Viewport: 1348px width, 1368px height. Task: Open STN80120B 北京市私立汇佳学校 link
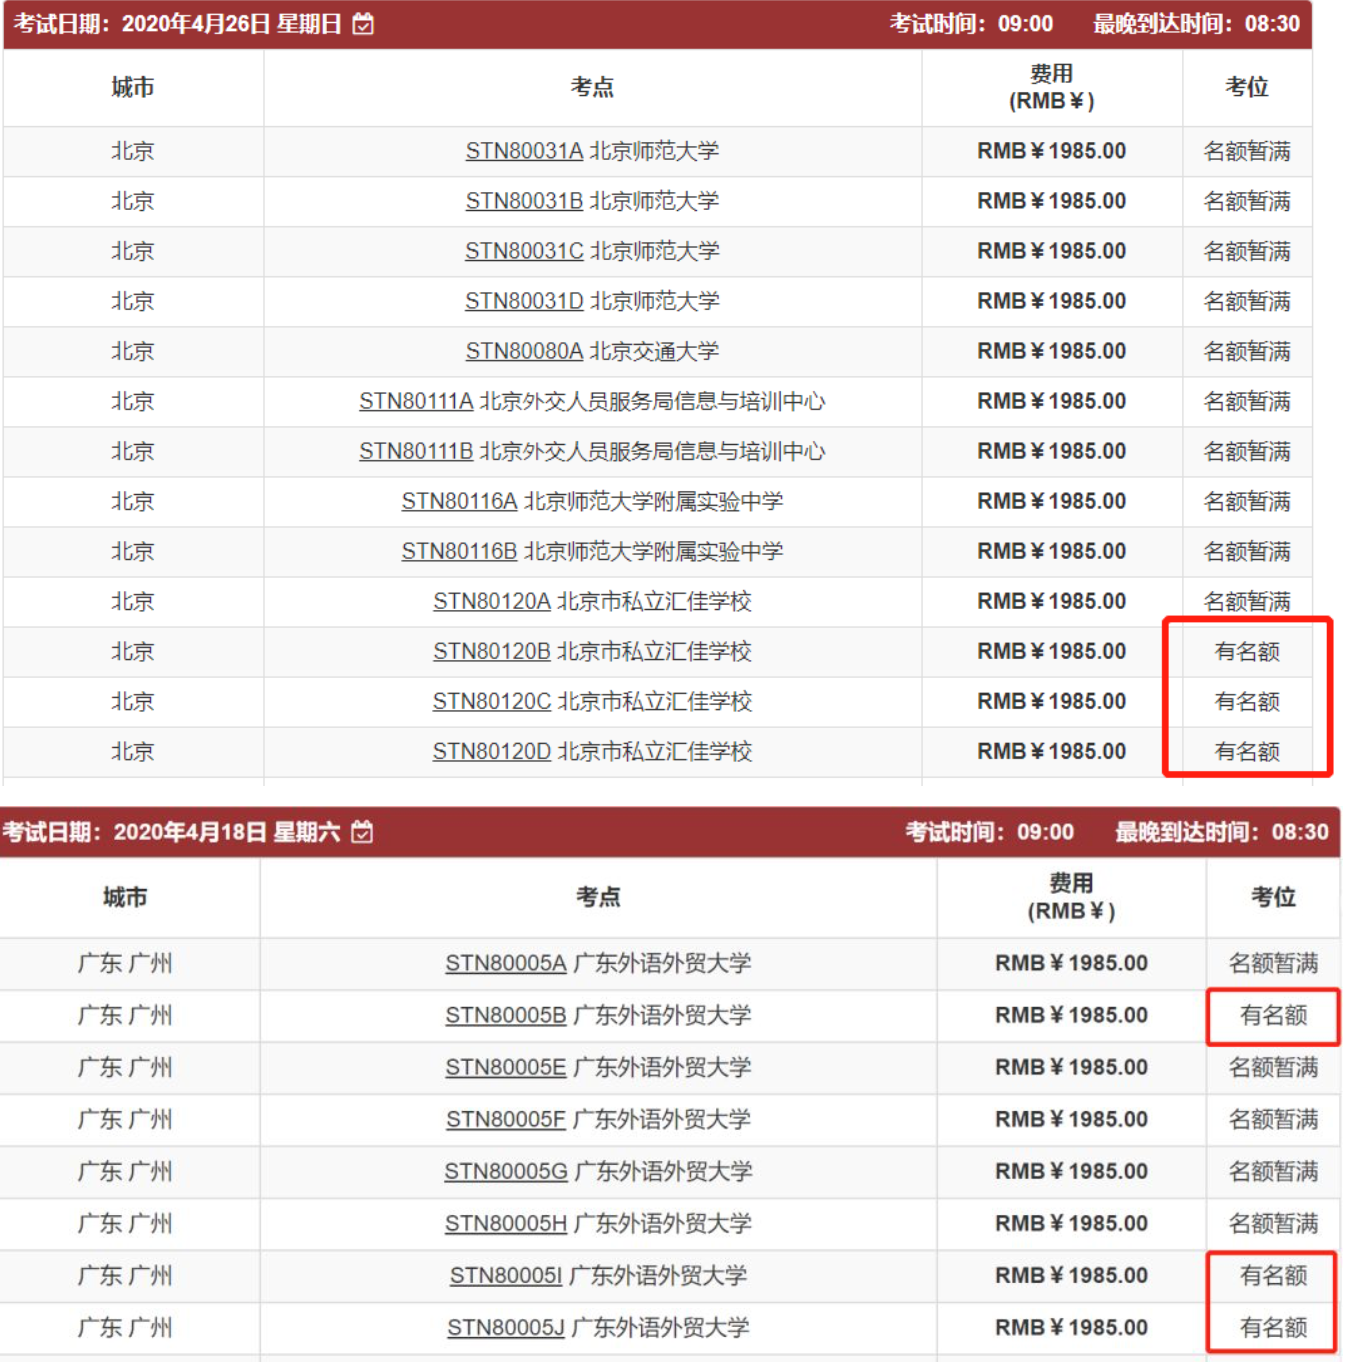(x=492, y=651)
